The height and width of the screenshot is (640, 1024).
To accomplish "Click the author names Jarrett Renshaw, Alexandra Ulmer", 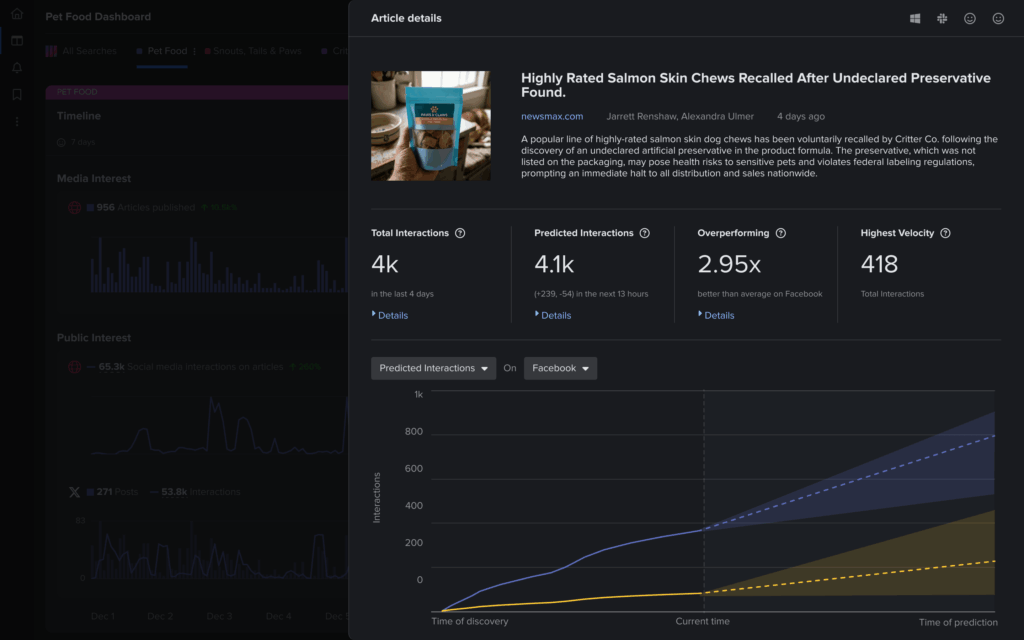I will [x=680, y=116].
